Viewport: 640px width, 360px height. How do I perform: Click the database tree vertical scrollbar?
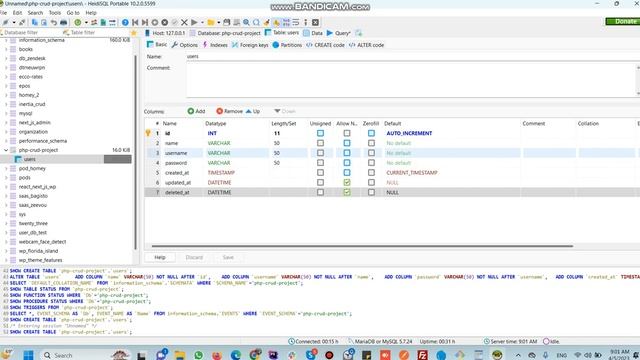136,152
